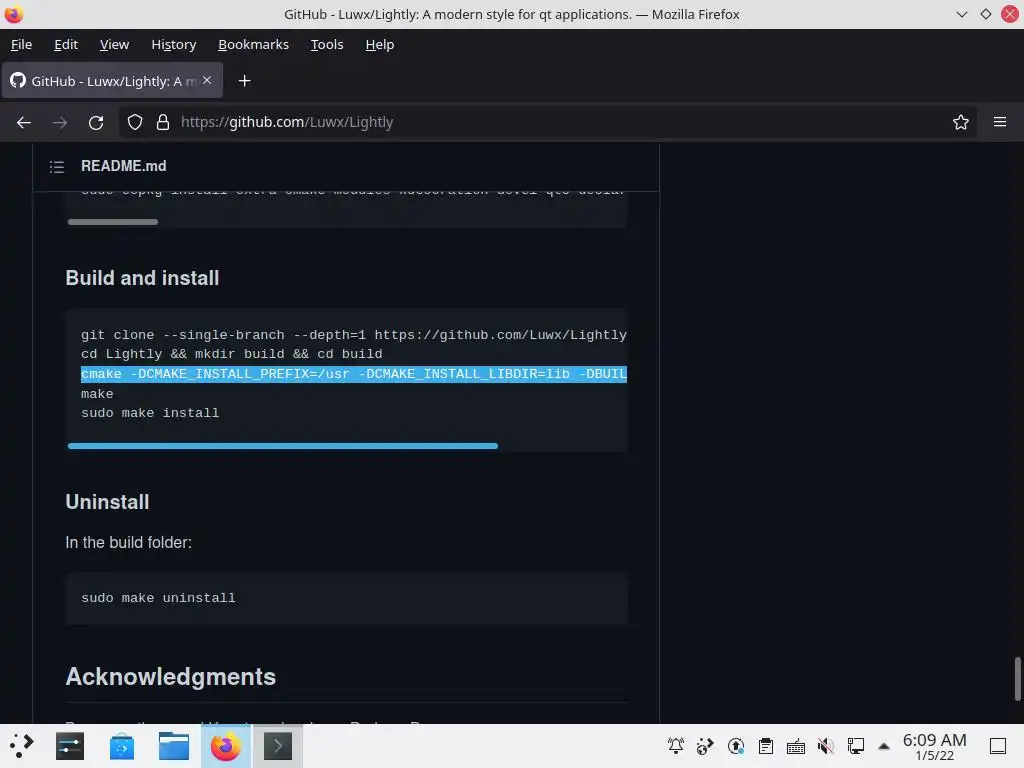Image resolution: width=1024 pixels, height=768 pixels.
Task: Open tracking protection shield info
Action: [x=135, y=122]
